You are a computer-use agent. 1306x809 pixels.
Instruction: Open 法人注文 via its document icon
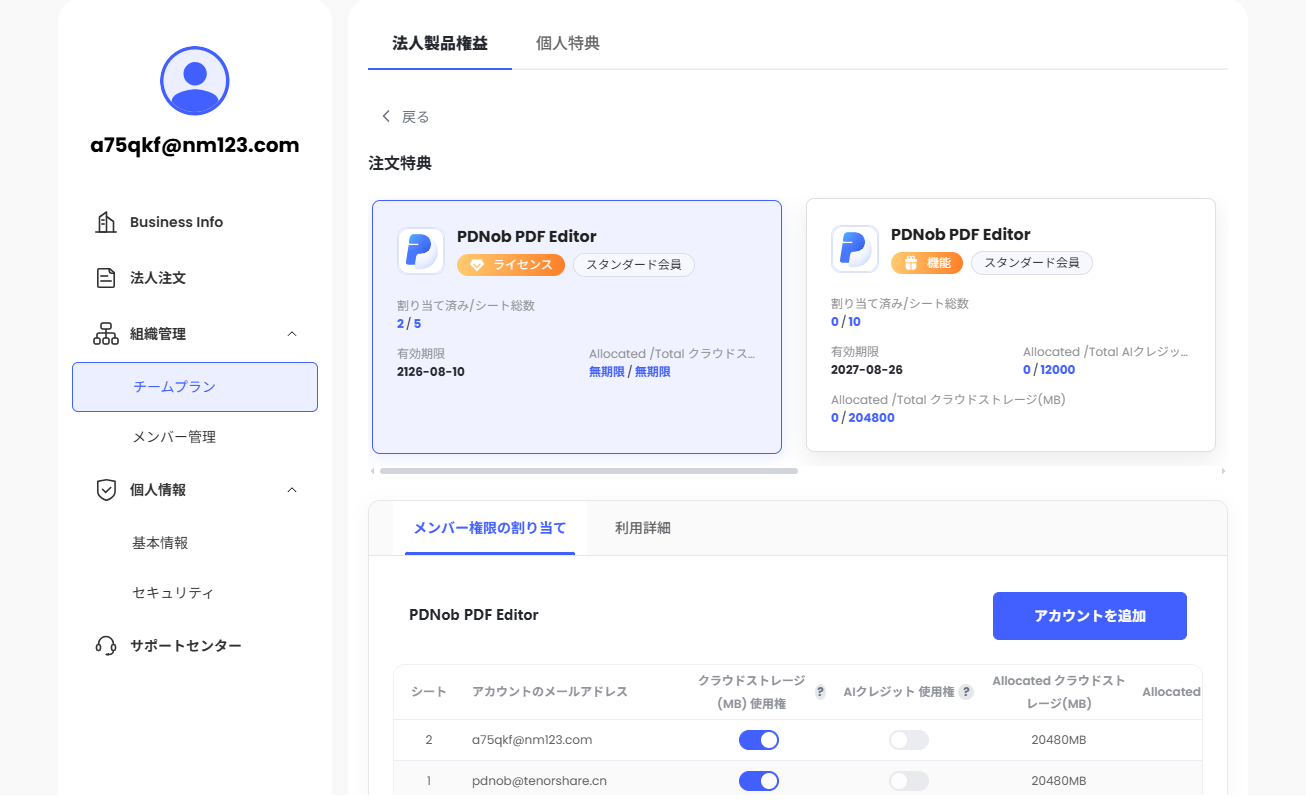pyautogui.click(x=106, y=278)
